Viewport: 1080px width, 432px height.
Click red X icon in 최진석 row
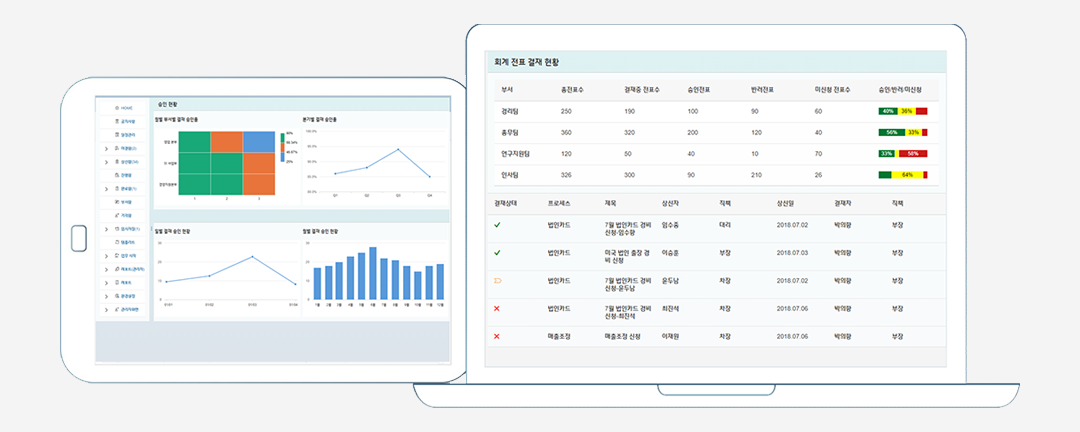pyautogui.click(x=497, y=309)
